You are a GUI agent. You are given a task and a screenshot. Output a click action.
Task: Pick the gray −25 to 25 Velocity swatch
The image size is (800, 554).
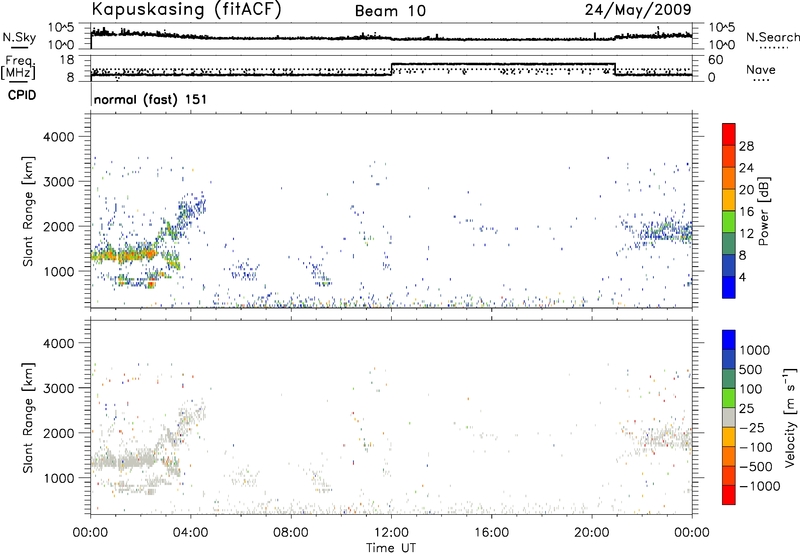click(x=729, y=418)
